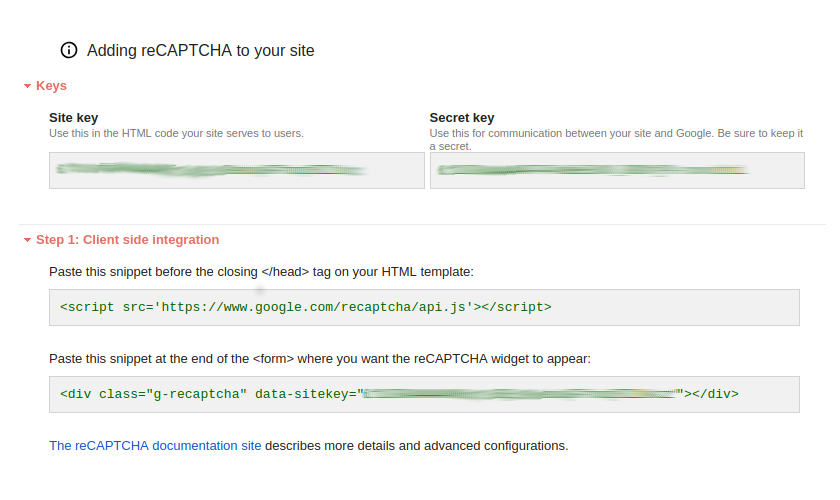Open the reCAPTCHA documentation site link
Image resolution: width=840 pixels, height=500 pixels.
[155, 445]
